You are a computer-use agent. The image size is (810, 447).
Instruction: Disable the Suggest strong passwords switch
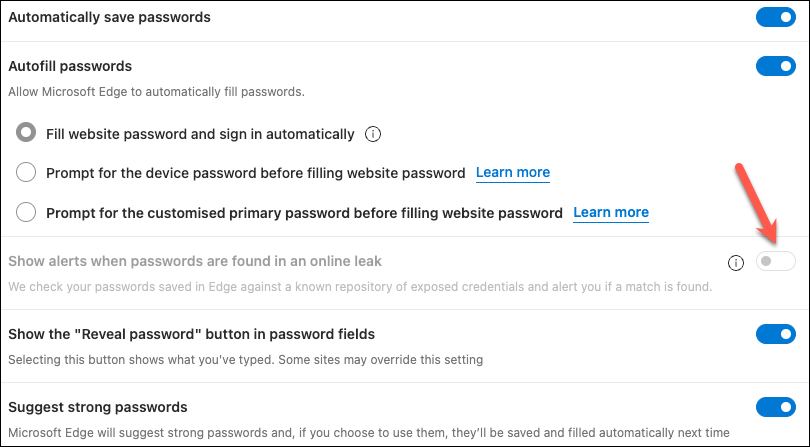pyautogui.click(x=775, y=407)
